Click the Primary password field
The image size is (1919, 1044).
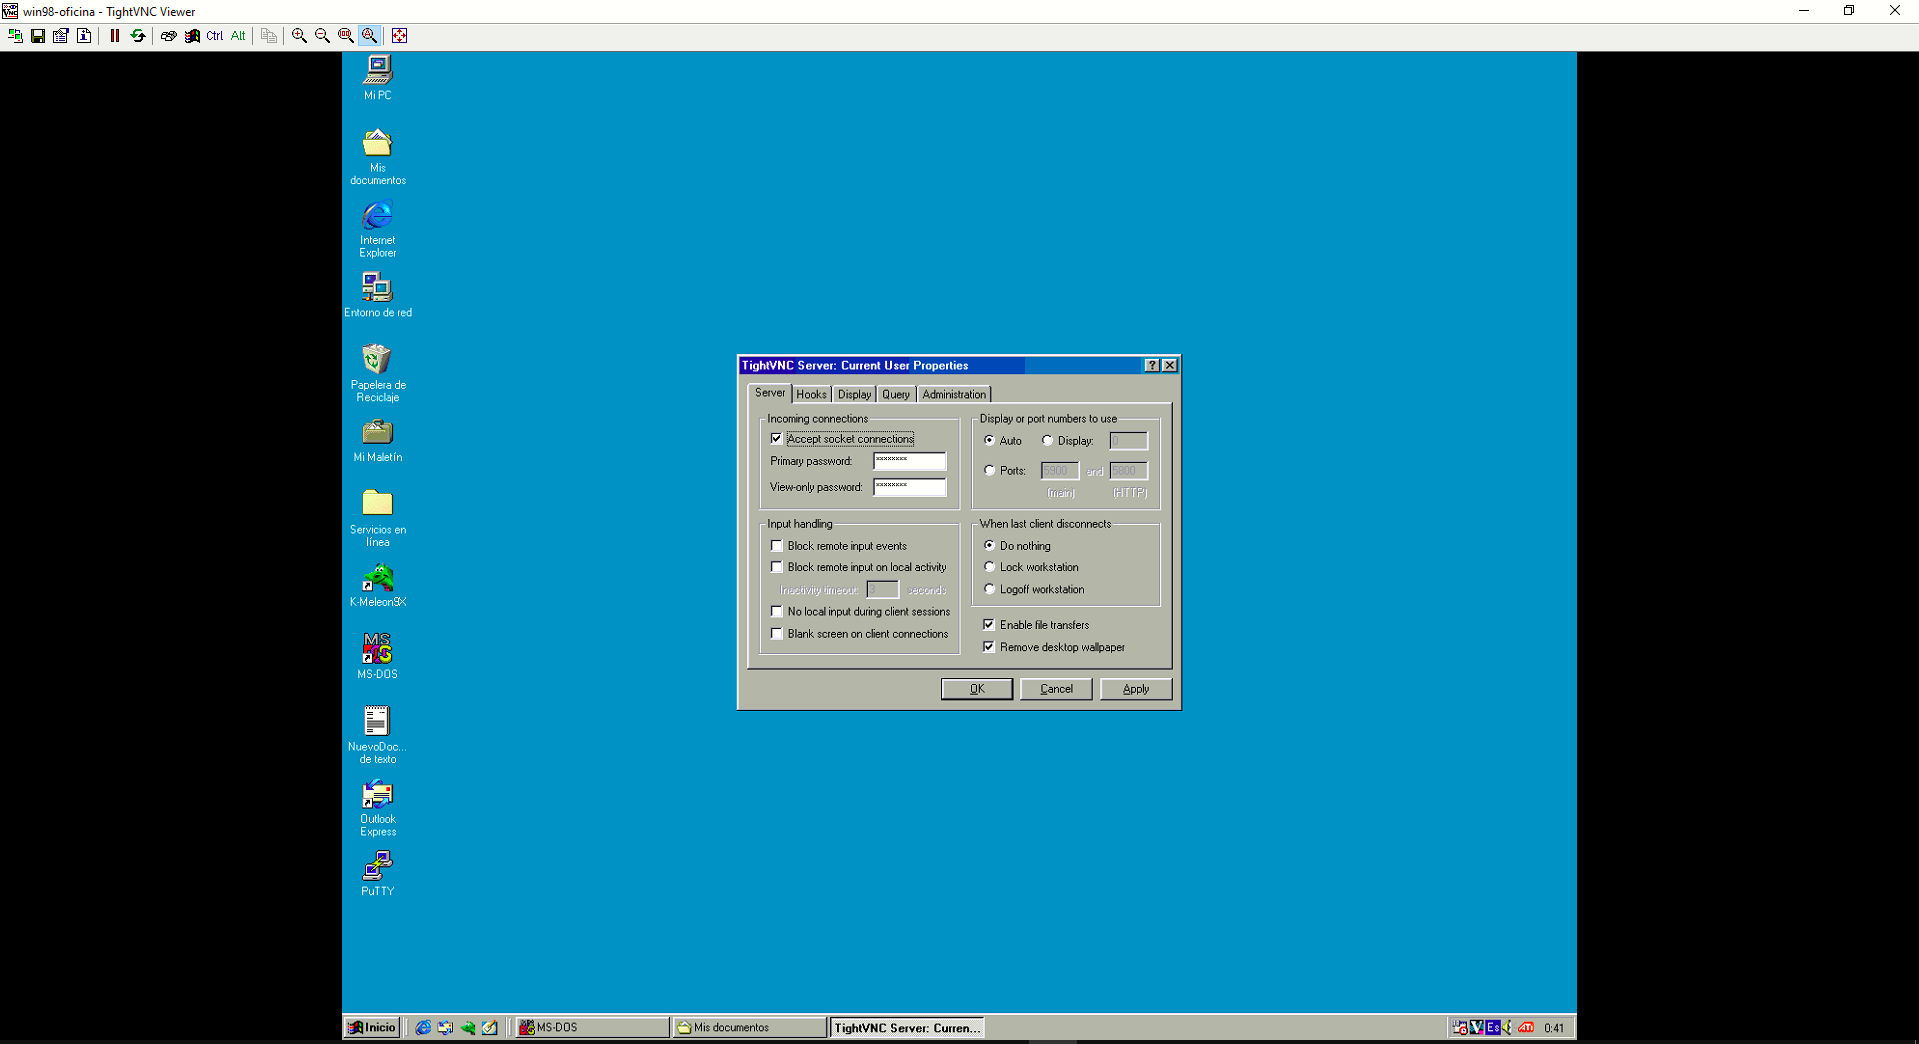pyautogui.click(x=909, y=461)
